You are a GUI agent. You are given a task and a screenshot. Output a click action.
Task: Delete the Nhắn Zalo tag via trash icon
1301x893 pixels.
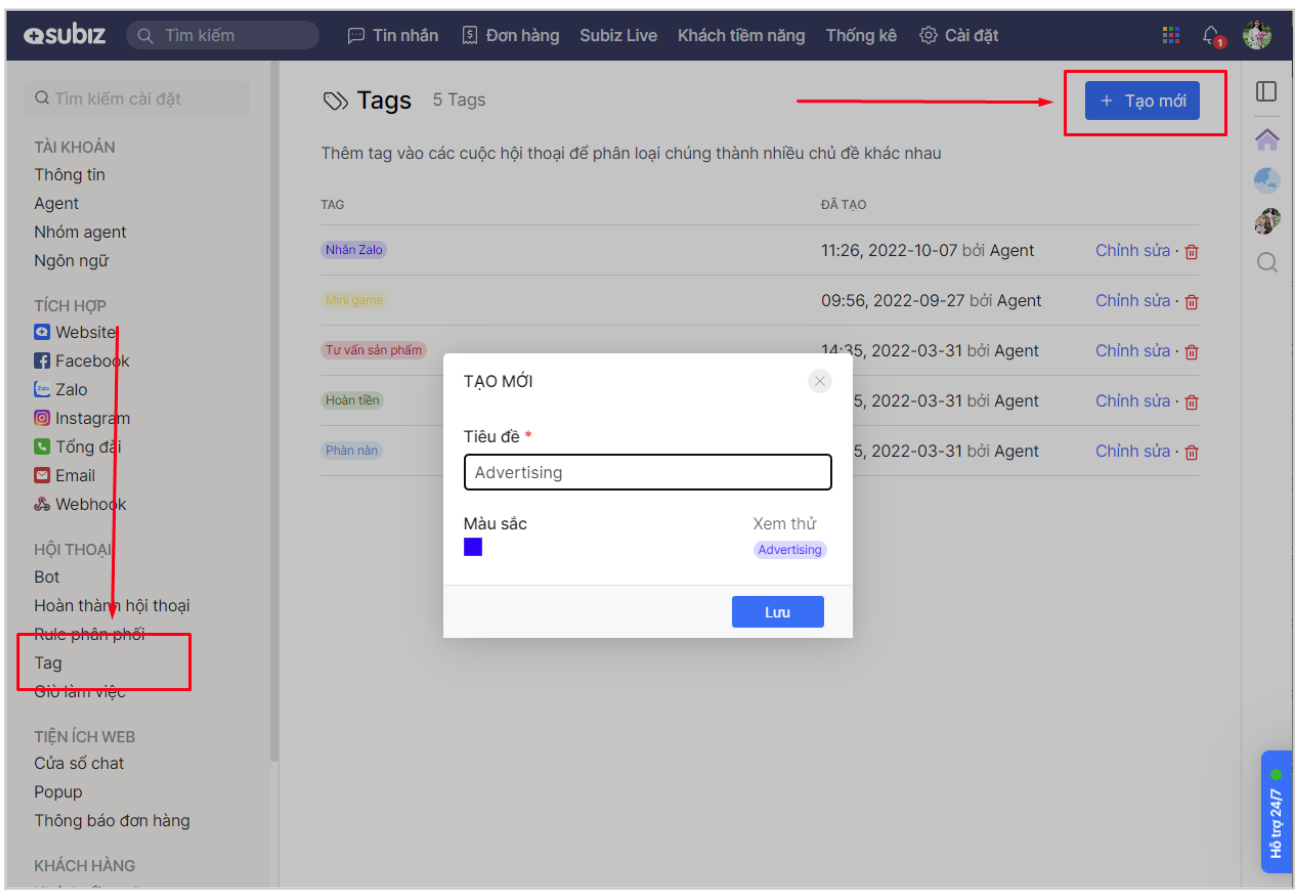(1191, 251)
